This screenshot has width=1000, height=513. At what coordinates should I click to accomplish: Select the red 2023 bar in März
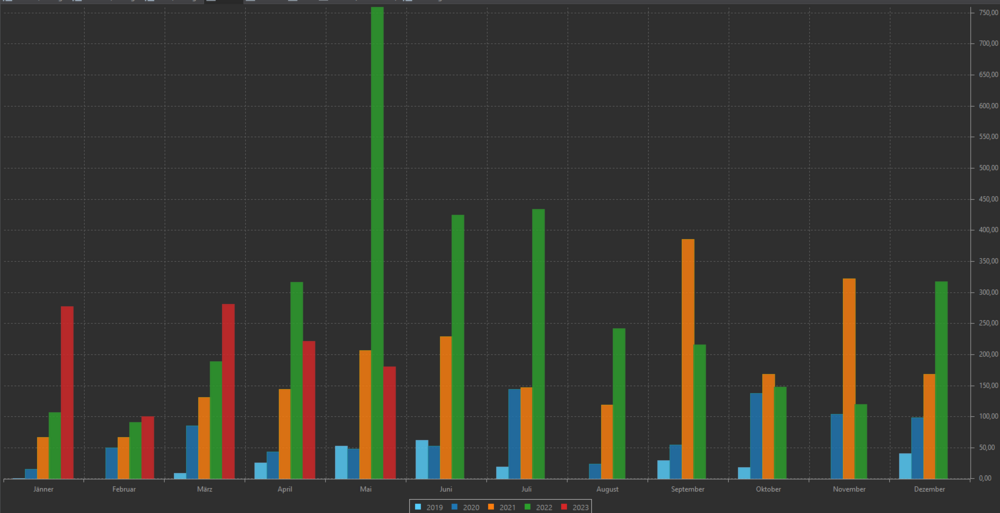coord(228,391)
